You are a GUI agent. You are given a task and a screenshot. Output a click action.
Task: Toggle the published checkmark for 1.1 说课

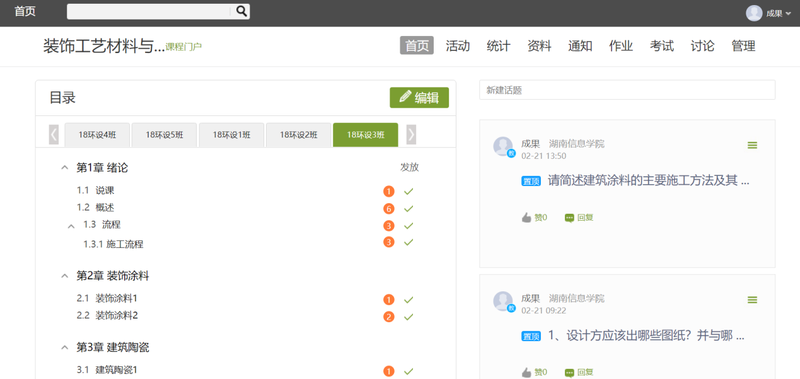pos(408,191)
